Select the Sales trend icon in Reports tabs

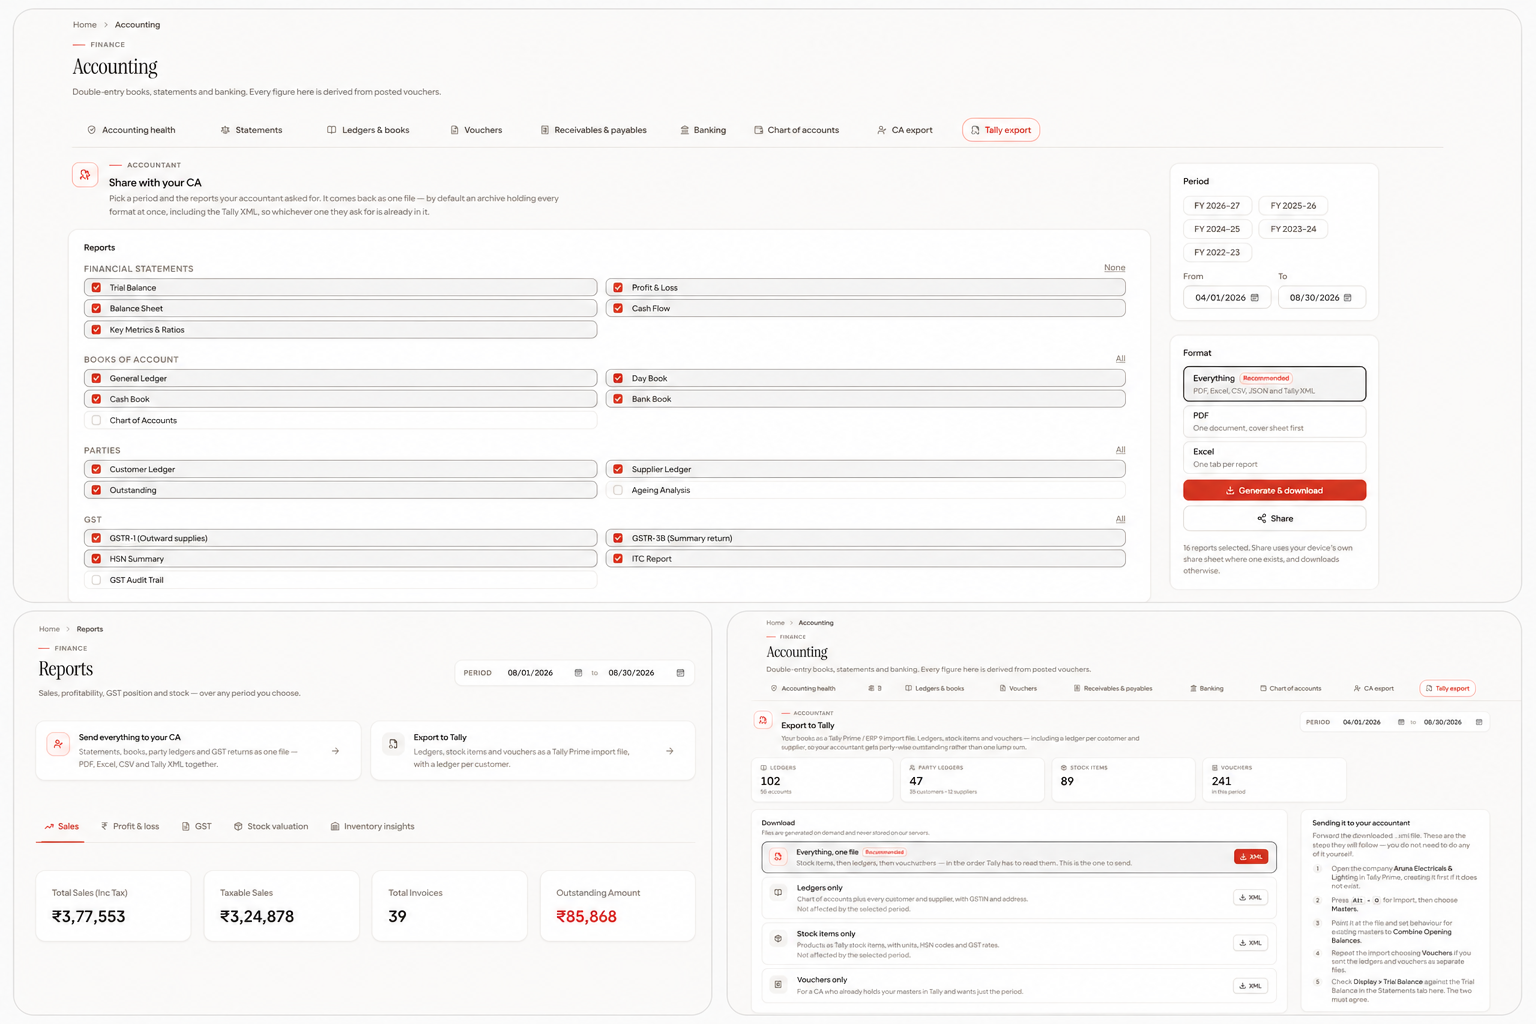click(49, 827)
